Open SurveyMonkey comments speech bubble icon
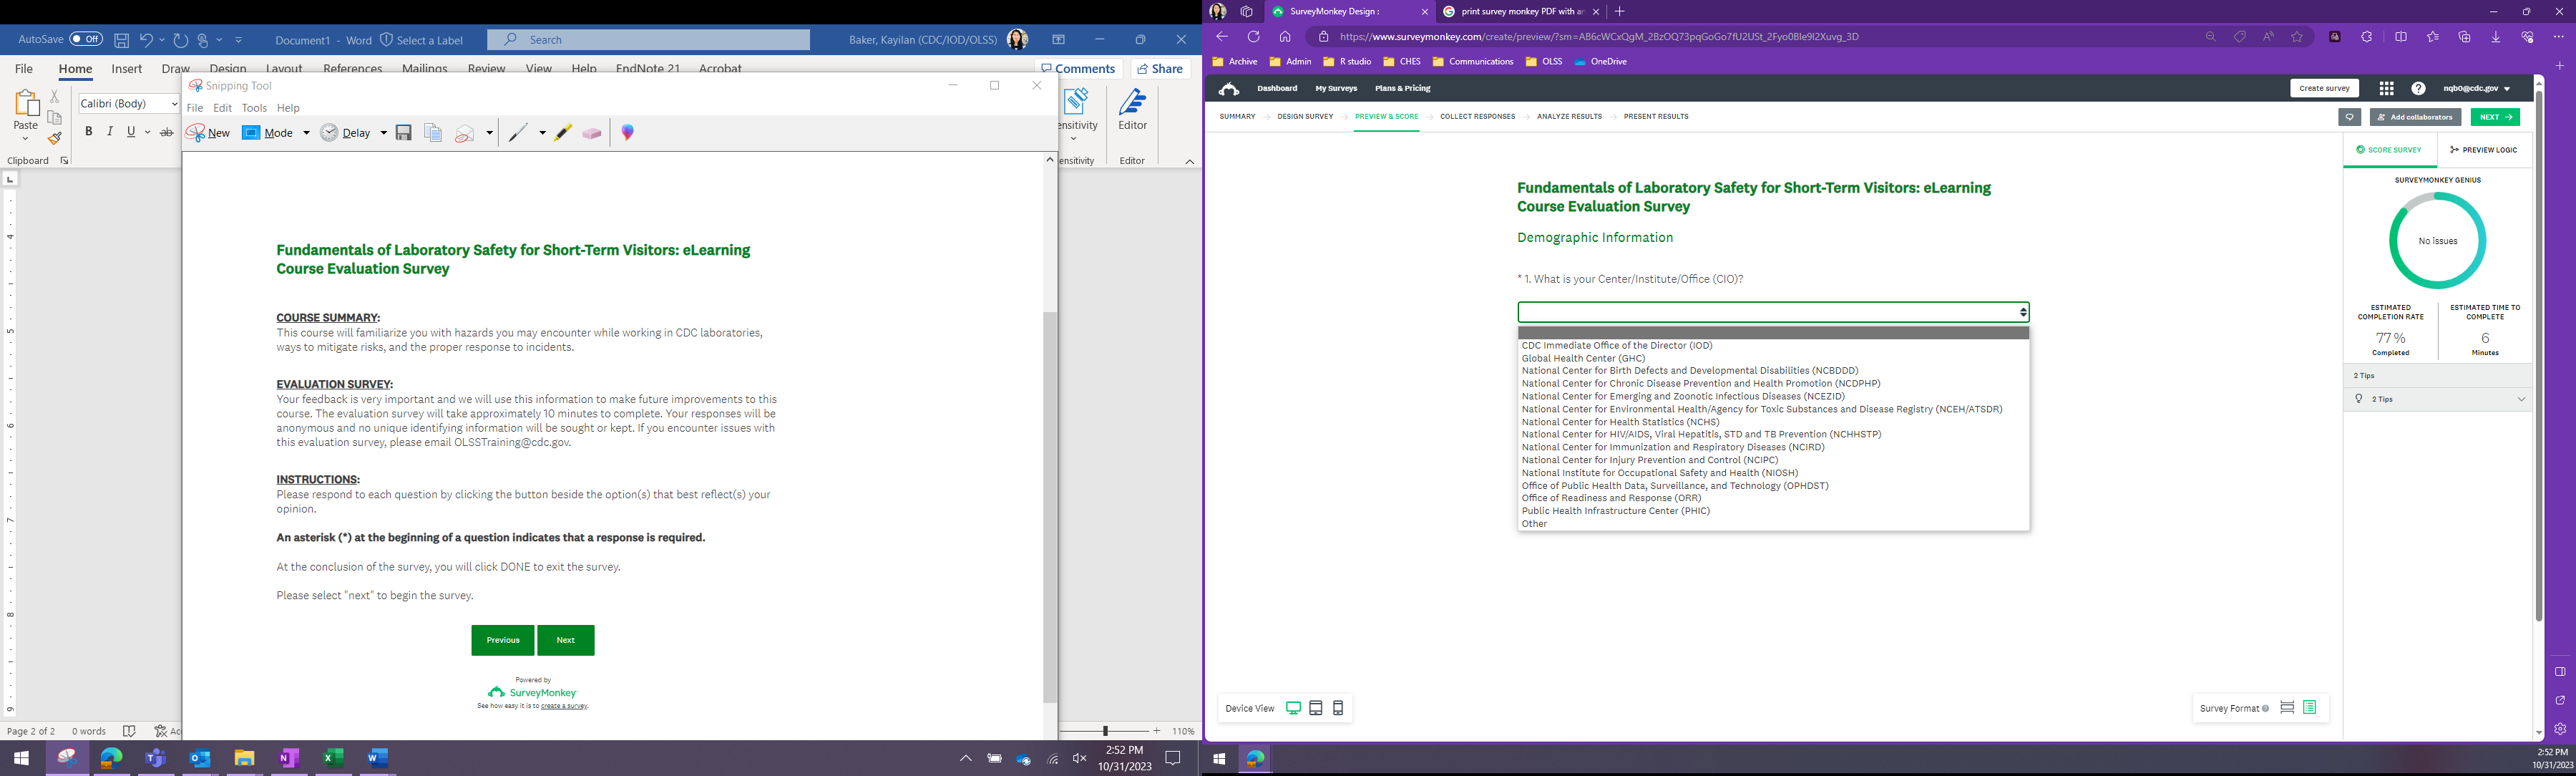Viewport: 2576px width, 776px height. (2349, 117)
